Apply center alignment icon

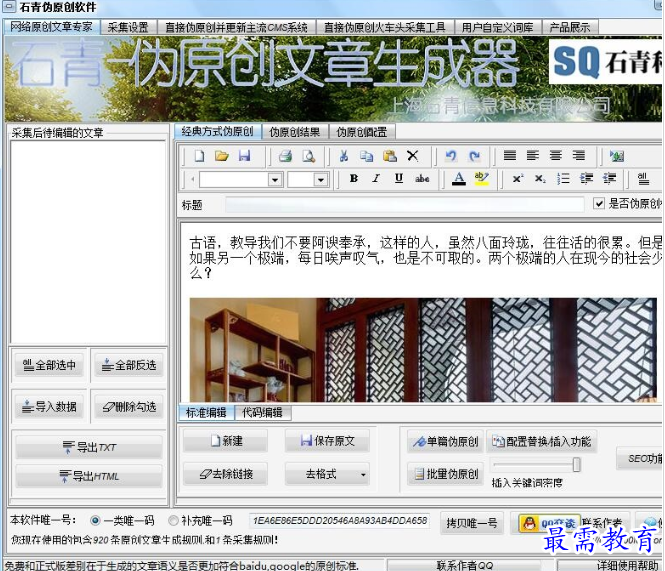click(556, 155)
